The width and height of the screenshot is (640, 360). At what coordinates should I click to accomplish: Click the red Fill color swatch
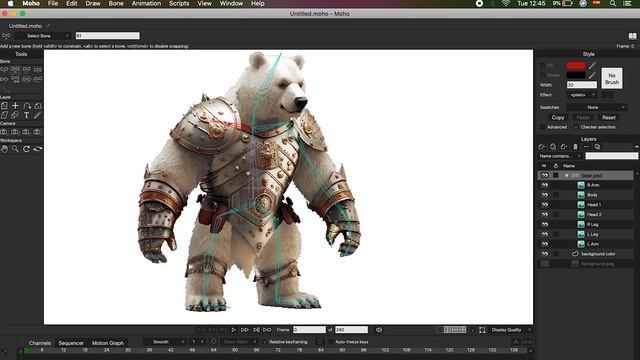coord(576,65)
